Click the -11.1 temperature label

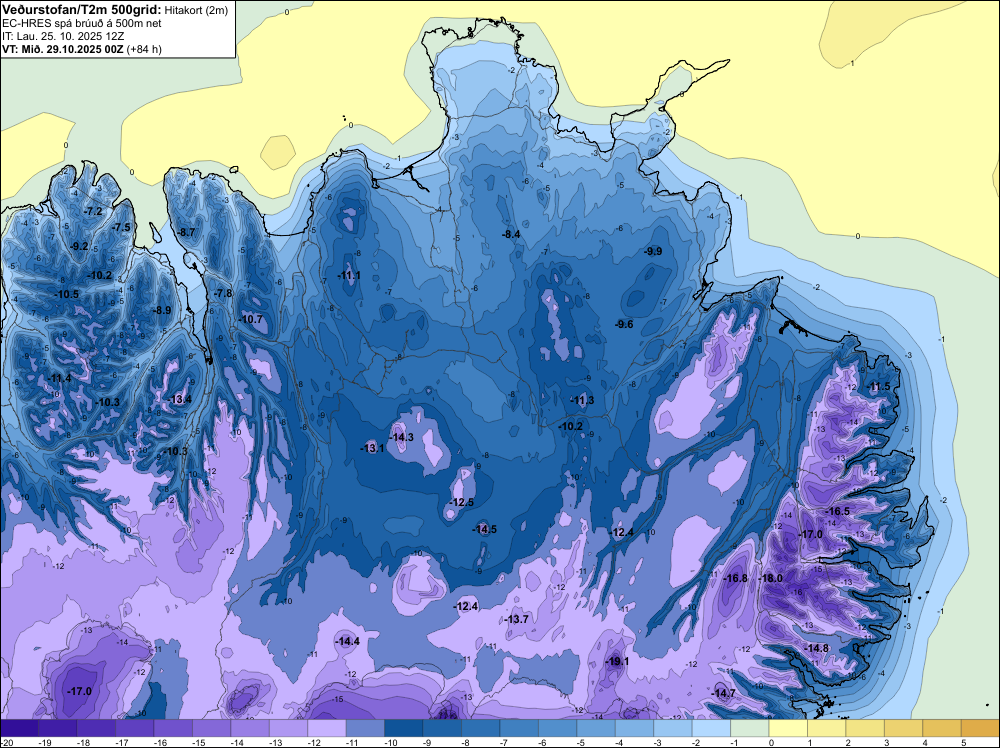coord(349,275)
